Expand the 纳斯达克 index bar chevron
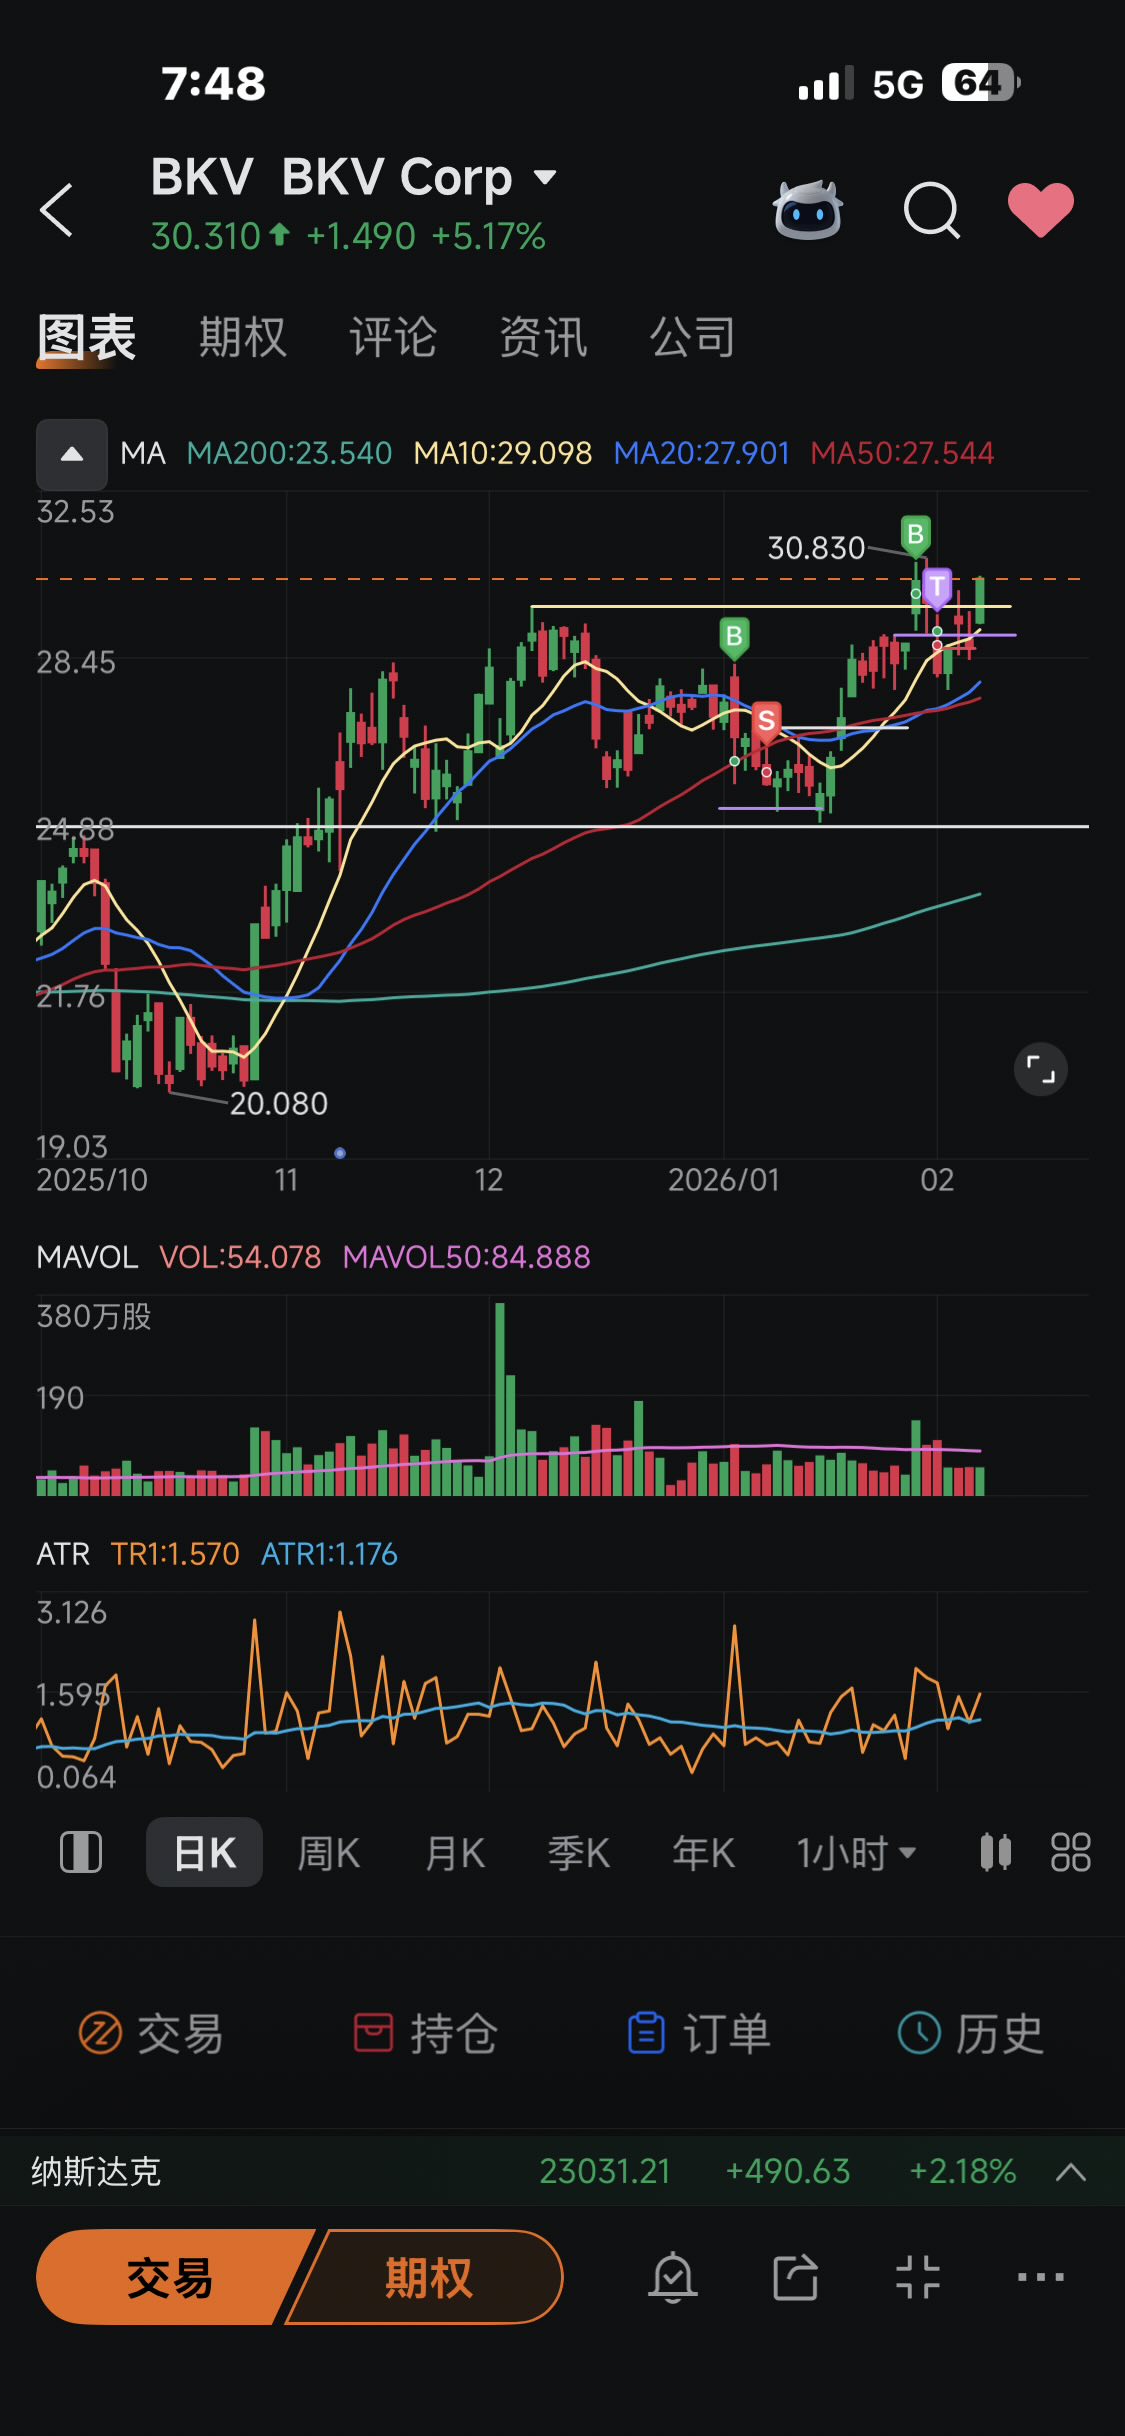The width and height of the screenshot is (1125, 2436). pyautogui.click(x=1071, y=2171)
